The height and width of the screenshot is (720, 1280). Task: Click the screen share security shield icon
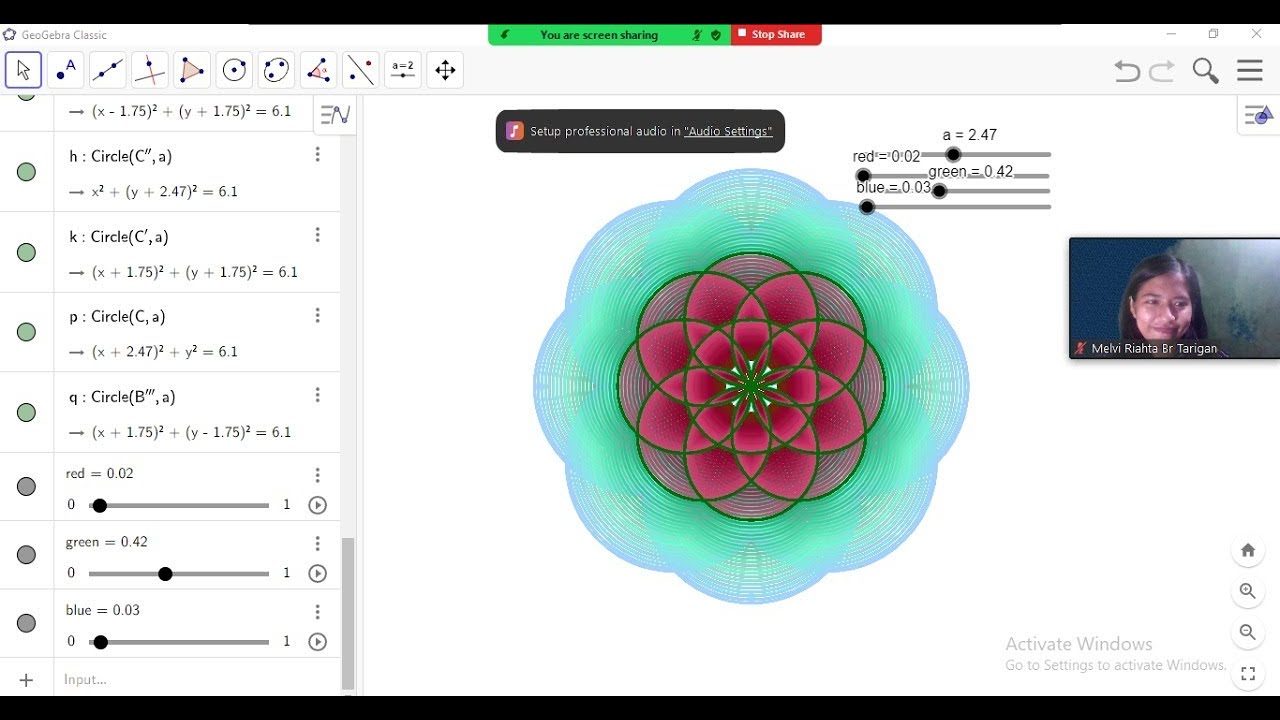tap(716, 35)
